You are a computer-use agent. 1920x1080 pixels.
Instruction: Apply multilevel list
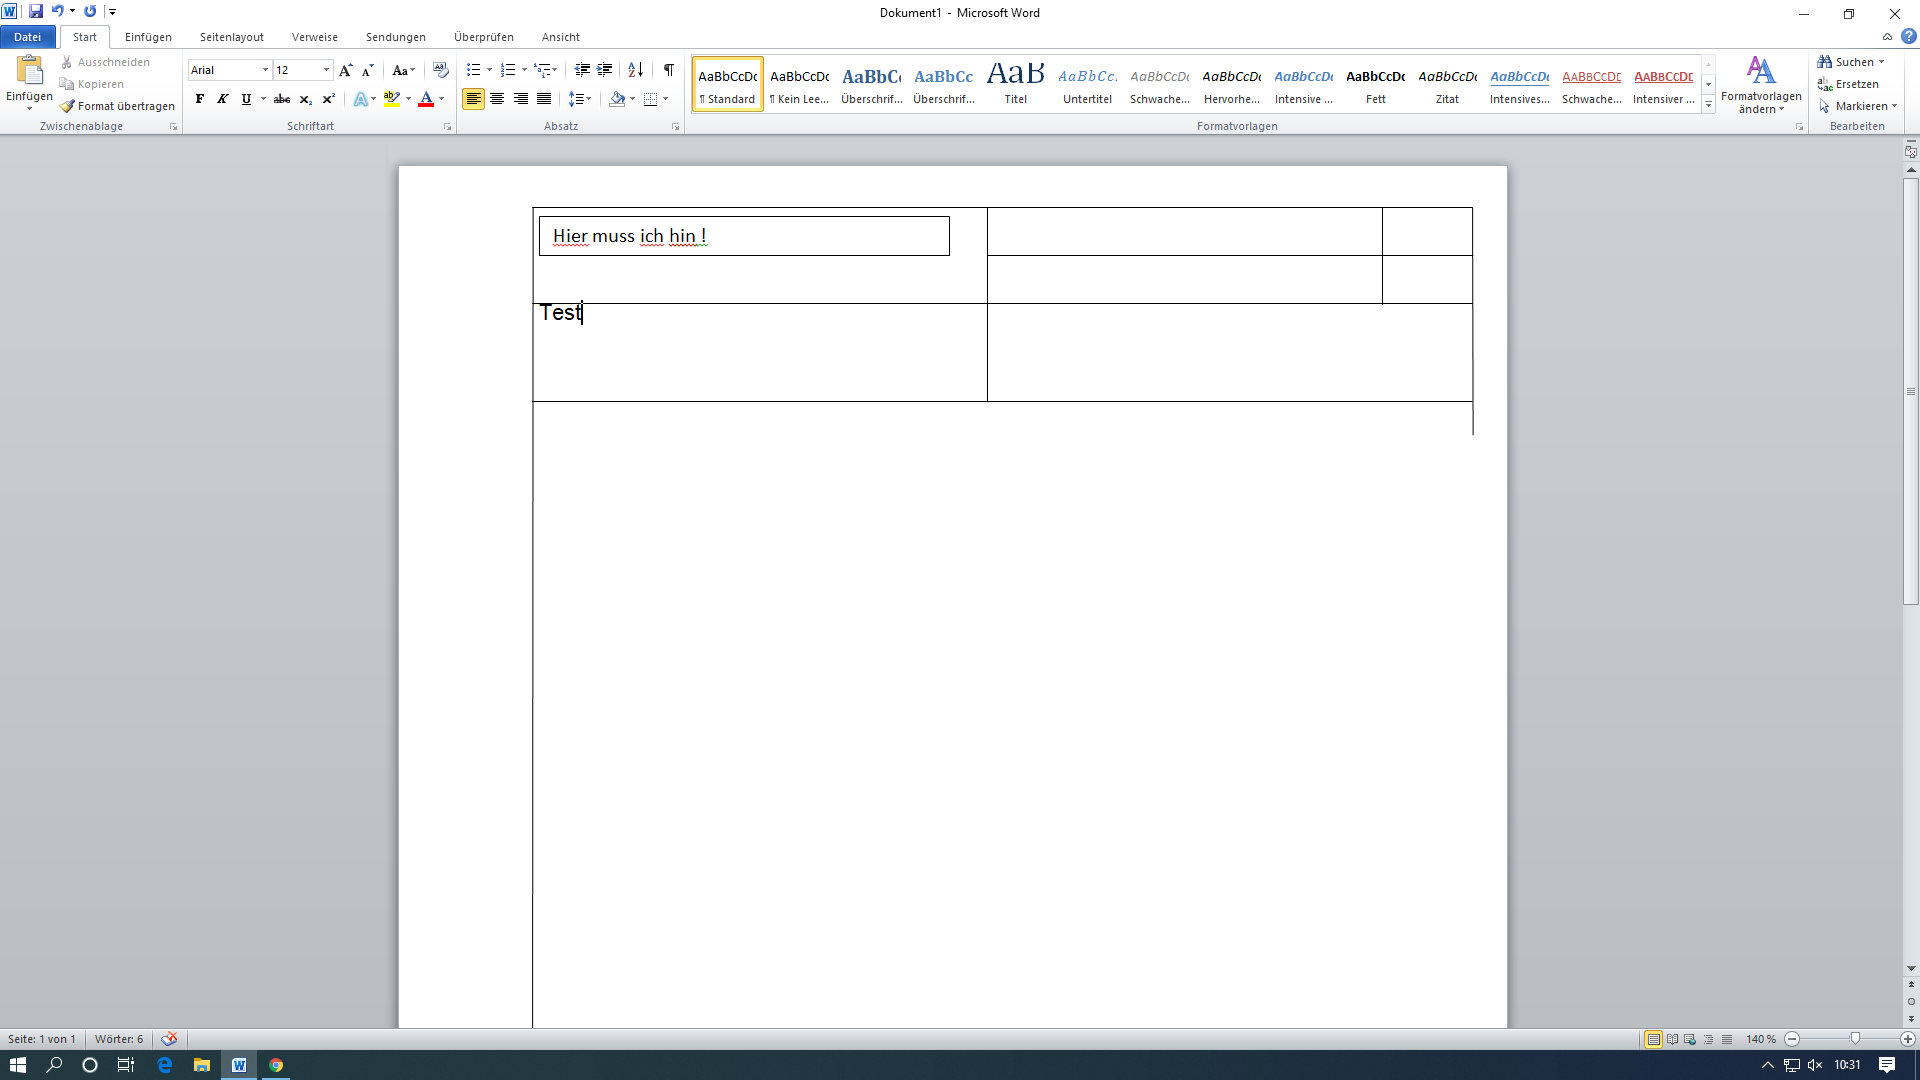click(x=542, y=70)
